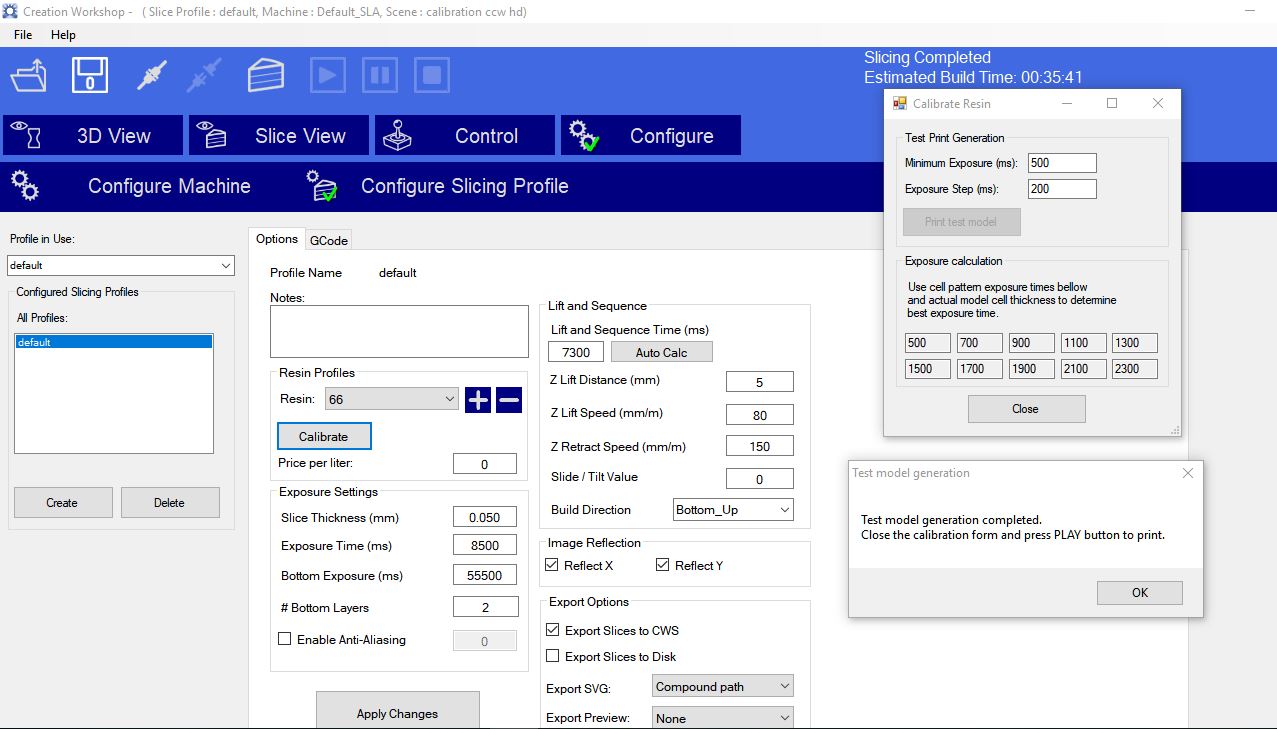Remove resin profile with minus icon

[x=509, y=400]
